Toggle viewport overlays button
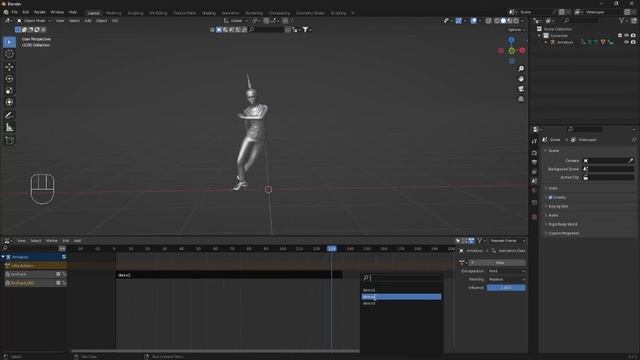This screenshot has height=360, width=640. pyautogui.click(x=473, y=21)
